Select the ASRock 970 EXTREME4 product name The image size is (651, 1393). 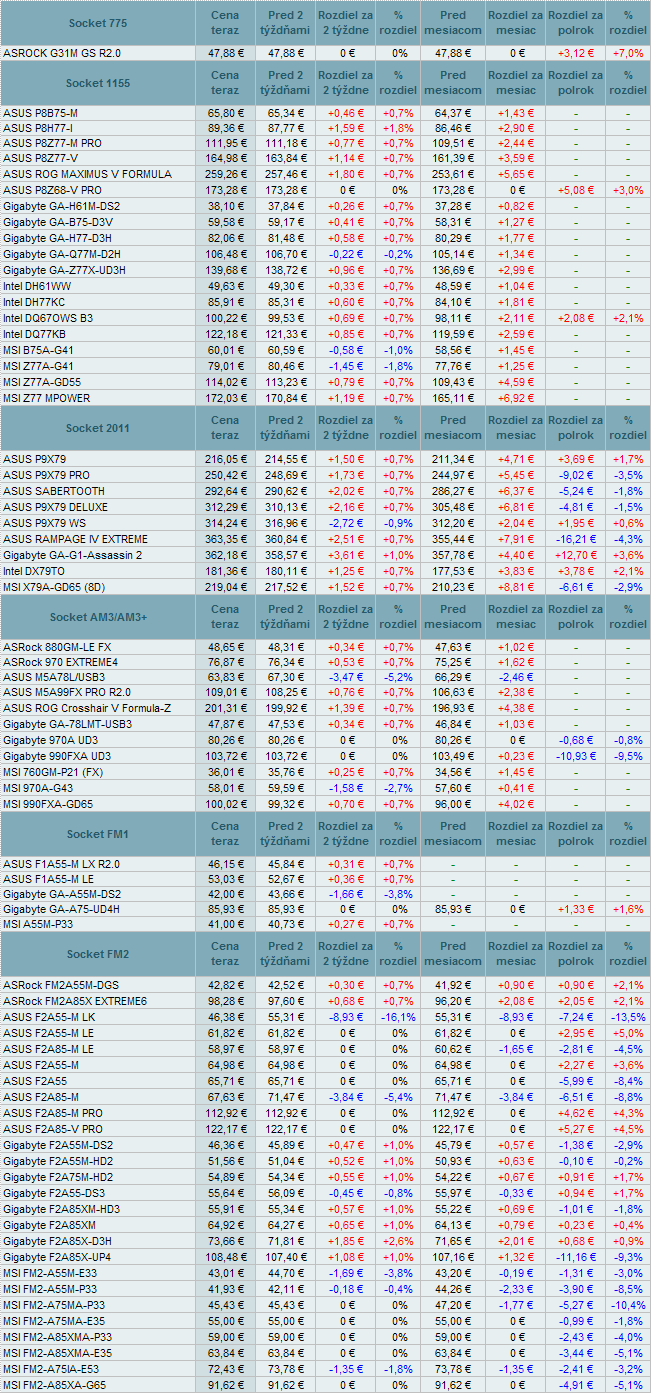point(60,662)
